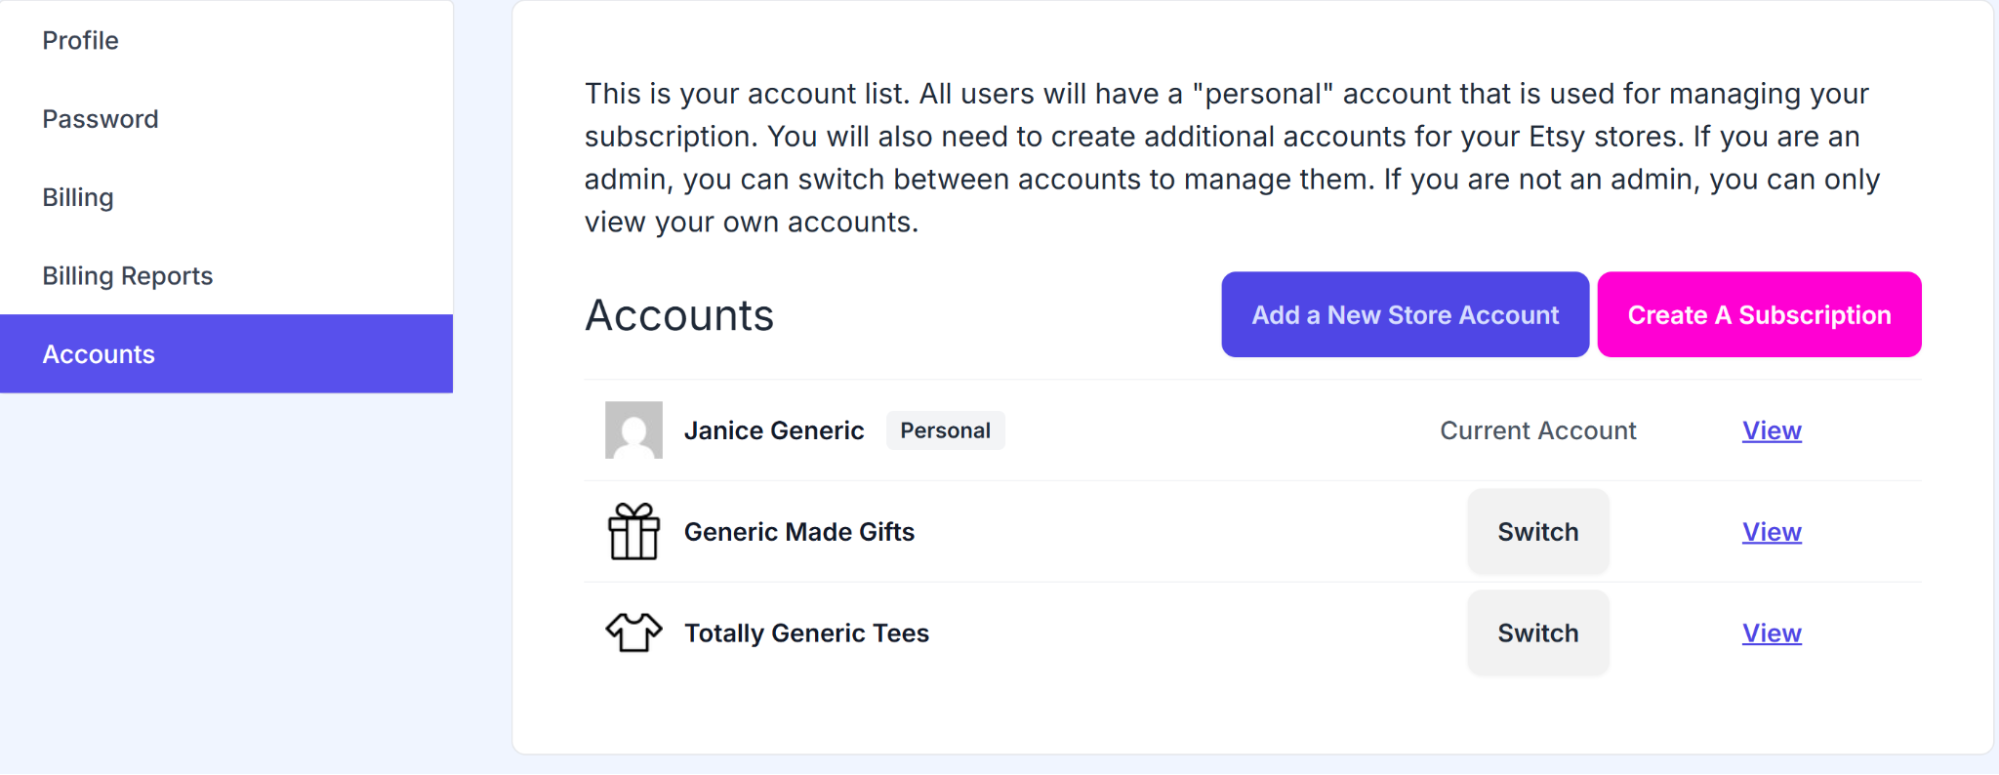Click the t-shirt icon
This screenshot has height=775, width=1999.
tap(633, 632)
